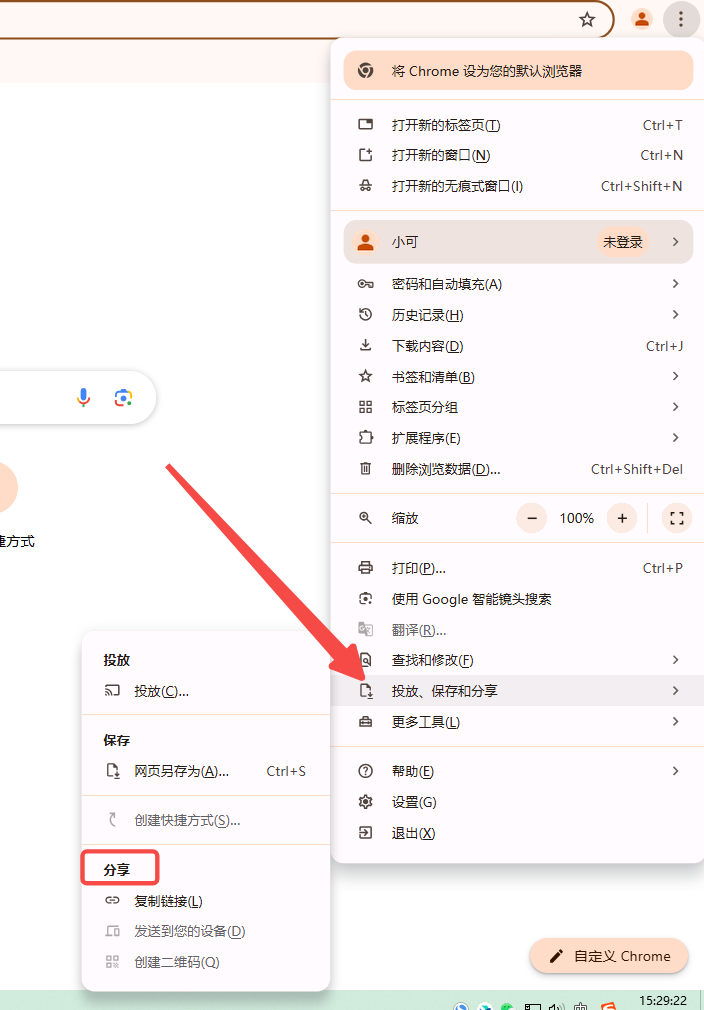The height and width of the screenshot is (1010, 704).
Task: Click the tab groups grid icon
Action: 365,407
